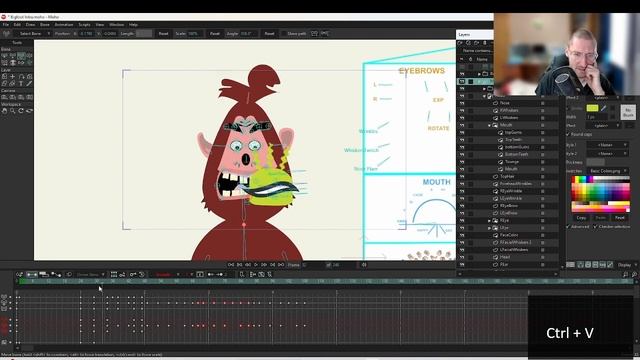Click the Copy button in Style panel
Image resolution: width=640 pixels, height=360 pixels.
(x=581, y=218)
